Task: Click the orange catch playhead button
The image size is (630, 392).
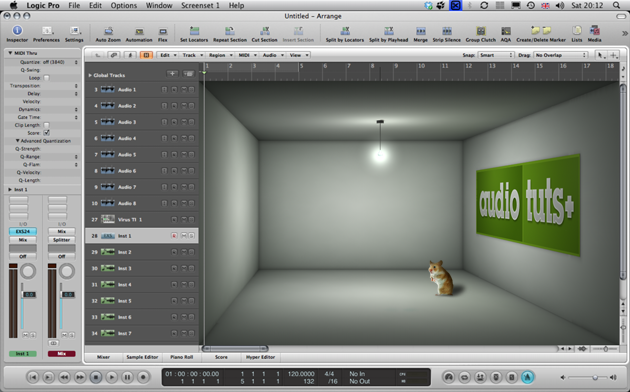Action: 146,55
